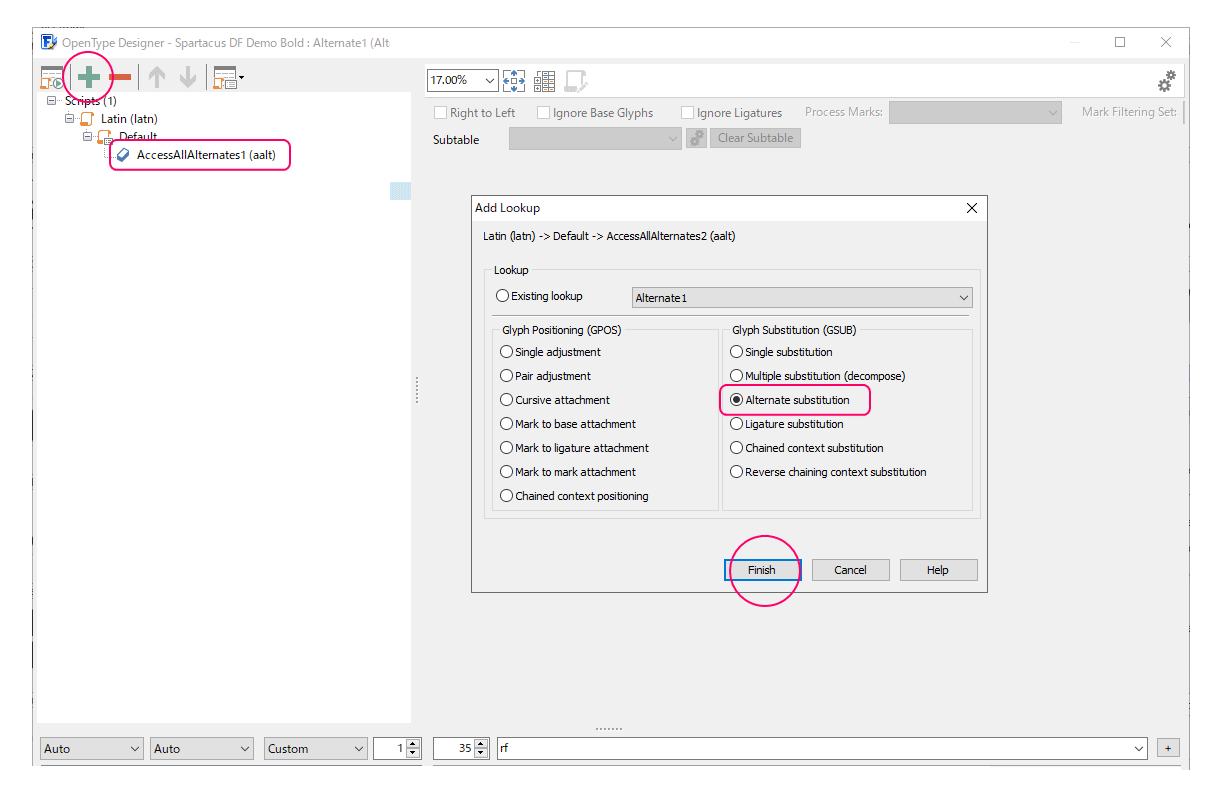Click the glyph grid icon beside zoom
The image size is (1220, 800).
click(544, 80)
